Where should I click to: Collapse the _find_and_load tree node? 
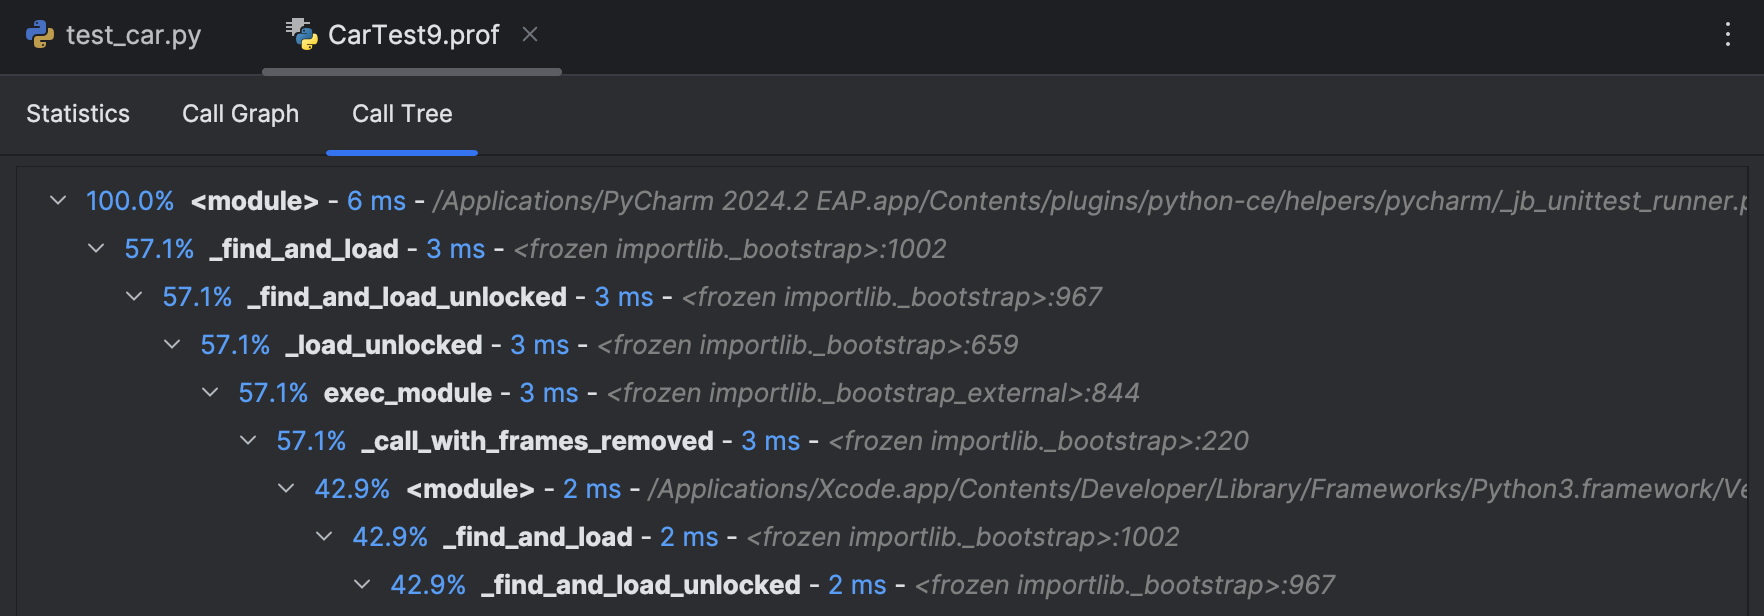95,248
